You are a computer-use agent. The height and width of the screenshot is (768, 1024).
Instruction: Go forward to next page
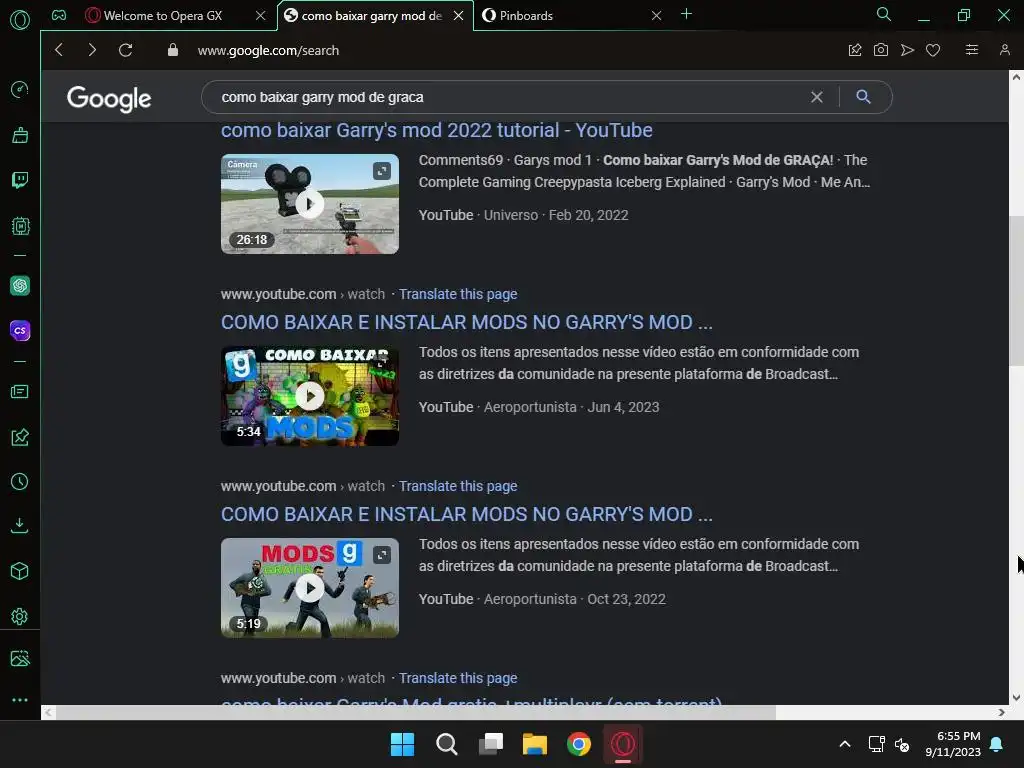pyautogui.click(x=92, y=50)
